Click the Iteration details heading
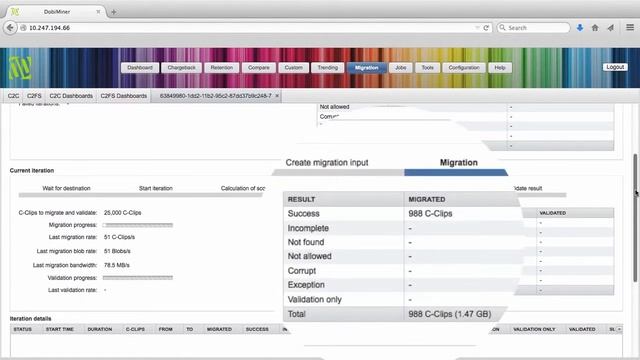 (x=31, y=318)
